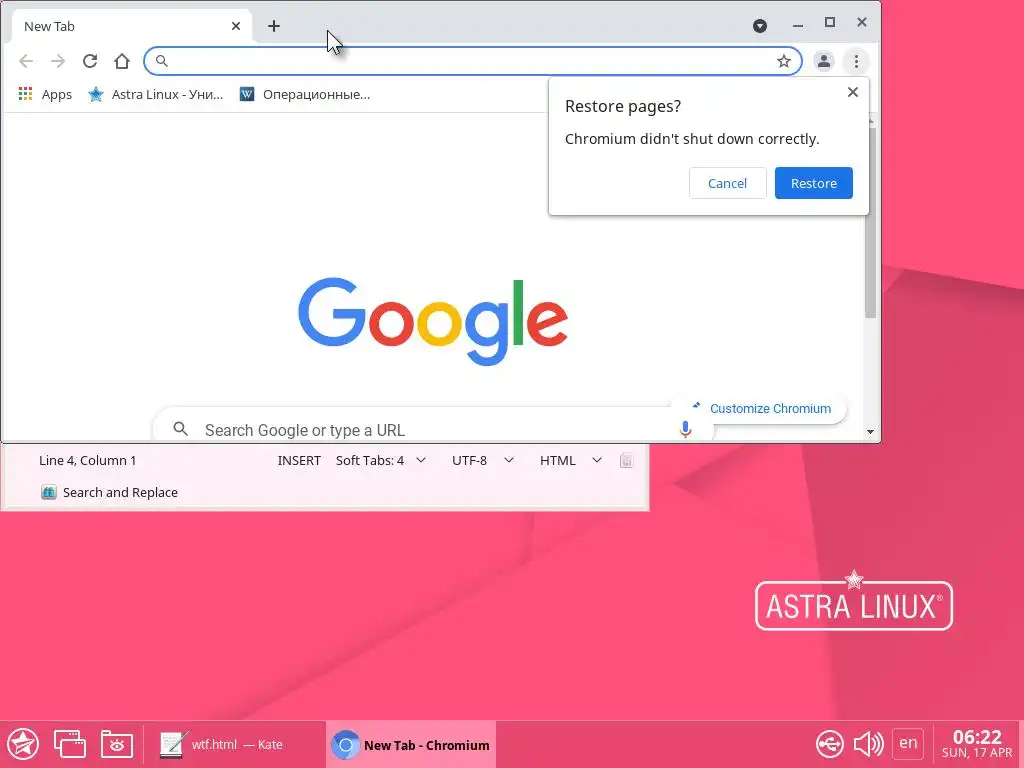Screen dimensions: 1024x768
Task: Switch keyboard layout with en indicator
Action: (x=908, y=743)
